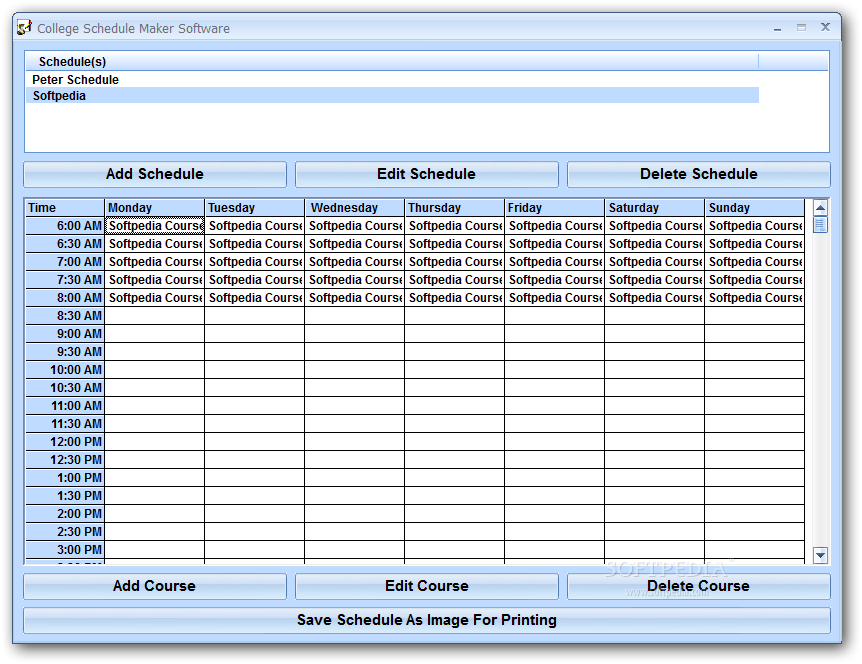The height and width of the screenshot is (664, 862).
Task: Click Save Schedule As Image For Printing
Action: pos(427,620)
